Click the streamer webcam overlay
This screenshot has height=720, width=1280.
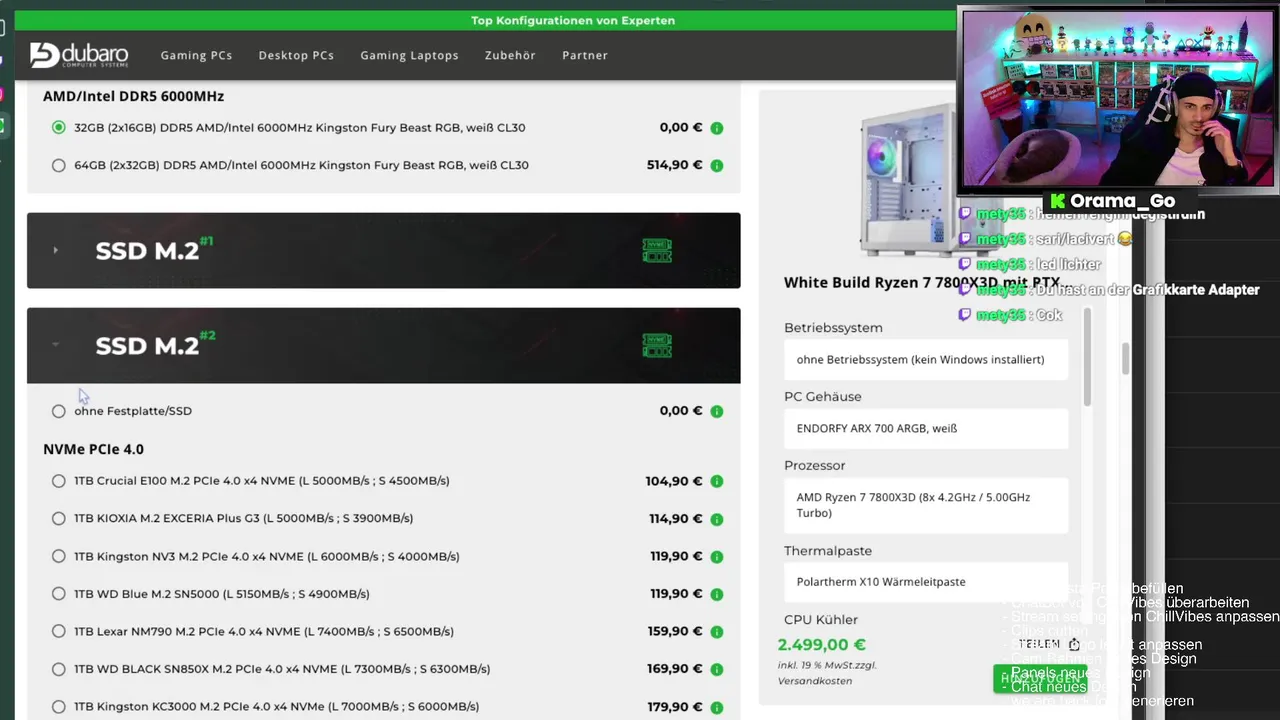point(1118,98)
